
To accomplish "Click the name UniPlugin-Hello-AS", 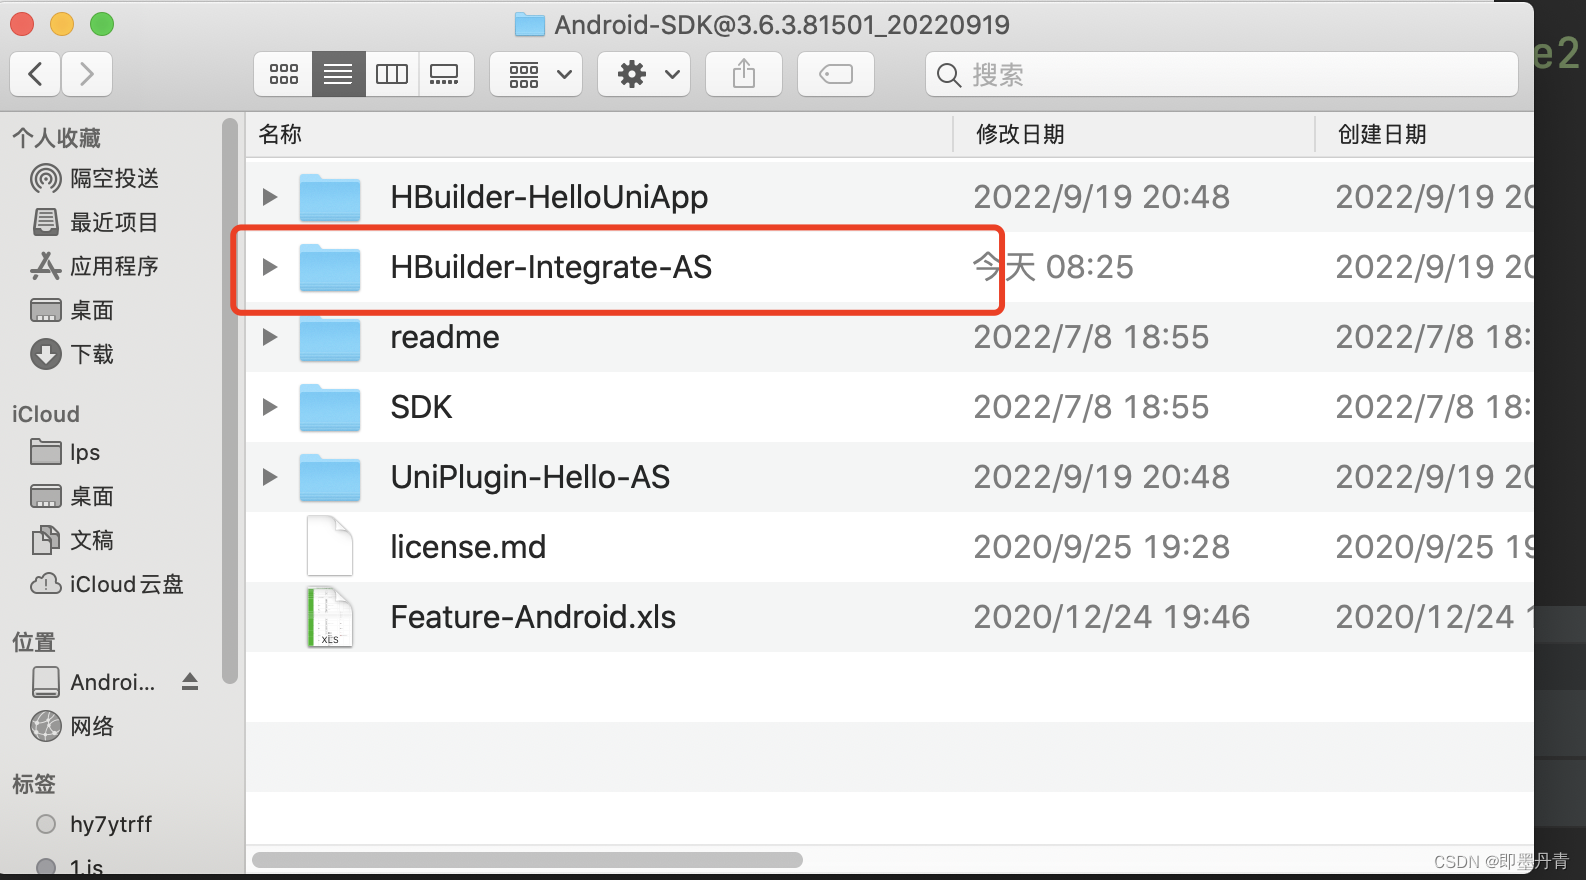I will click(530, 477).
